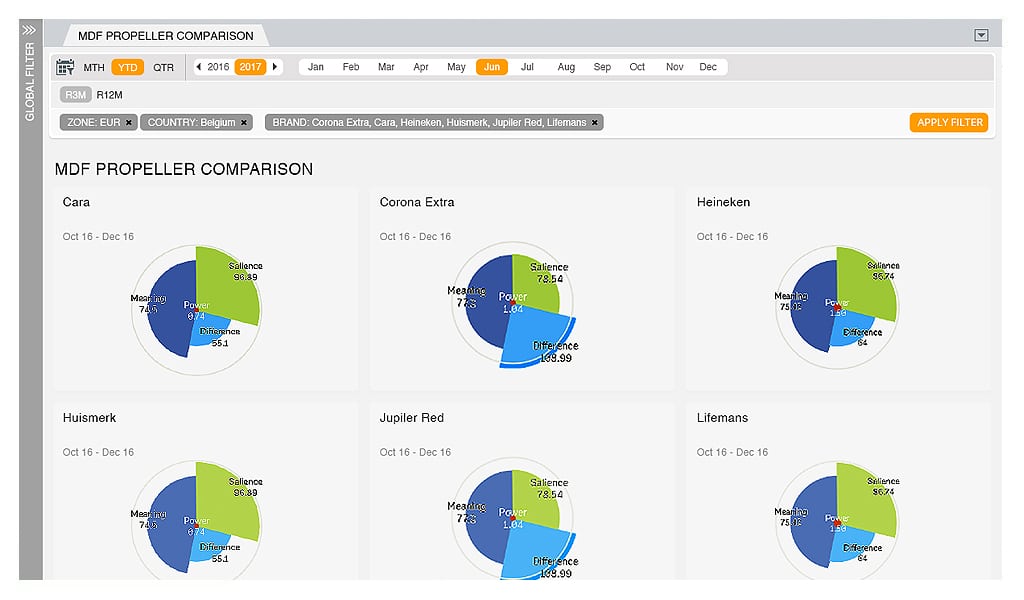Go to previous year with left arrow
Screen dimensions: 1024x600
[x=199, y=67]
